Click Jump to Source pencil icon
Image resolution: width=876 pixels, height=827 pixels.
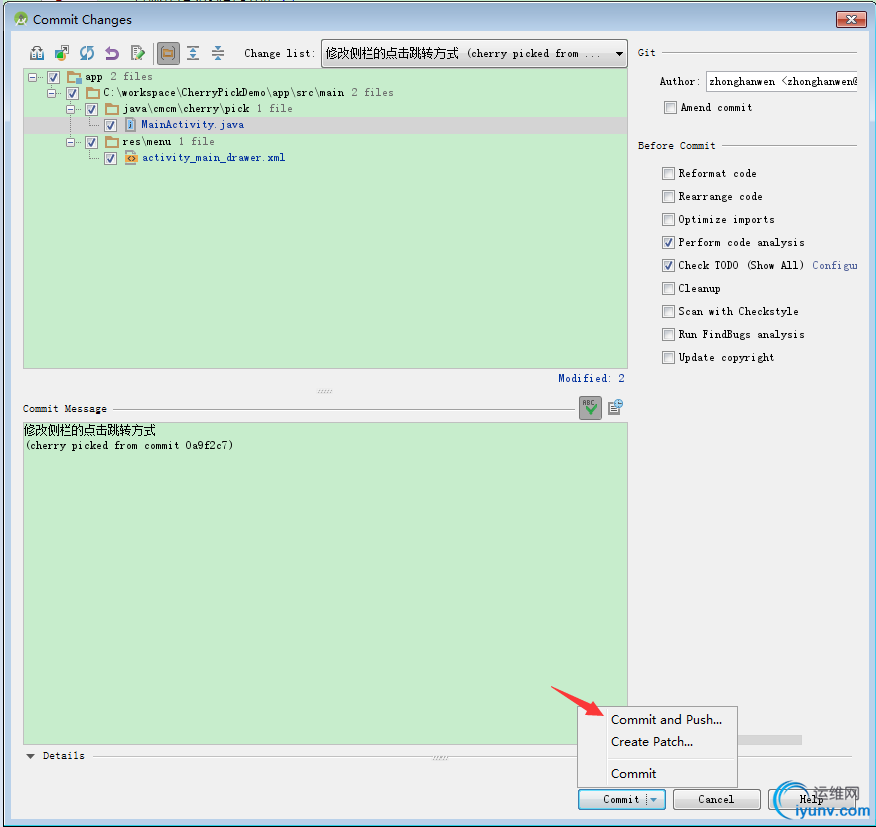point(138,54)
